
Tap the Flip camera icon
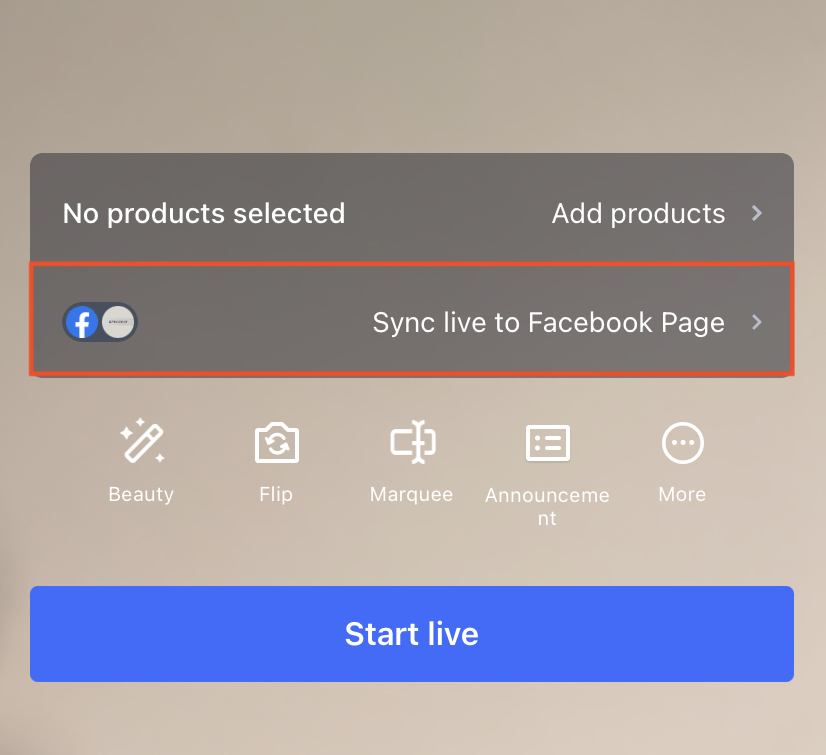(x=276, y=442)
